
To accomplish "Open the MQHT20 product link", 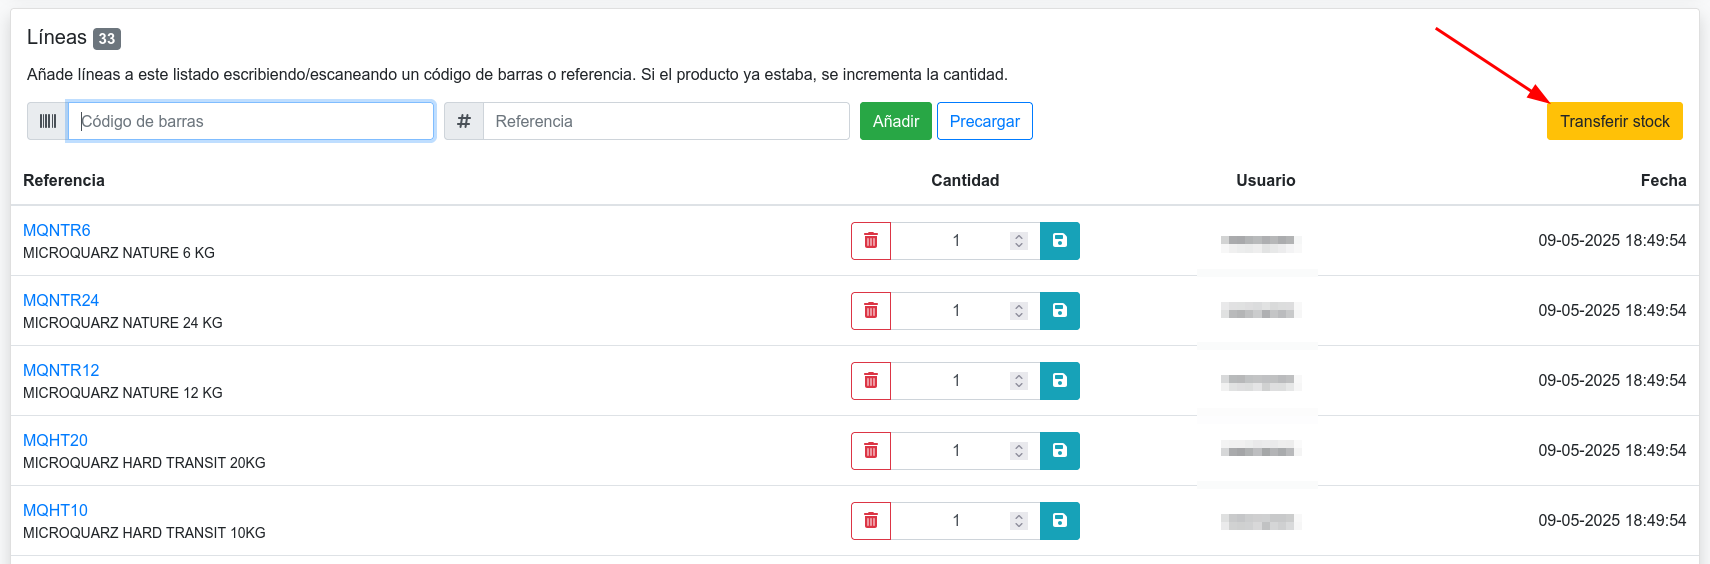I will click(55, 440).
